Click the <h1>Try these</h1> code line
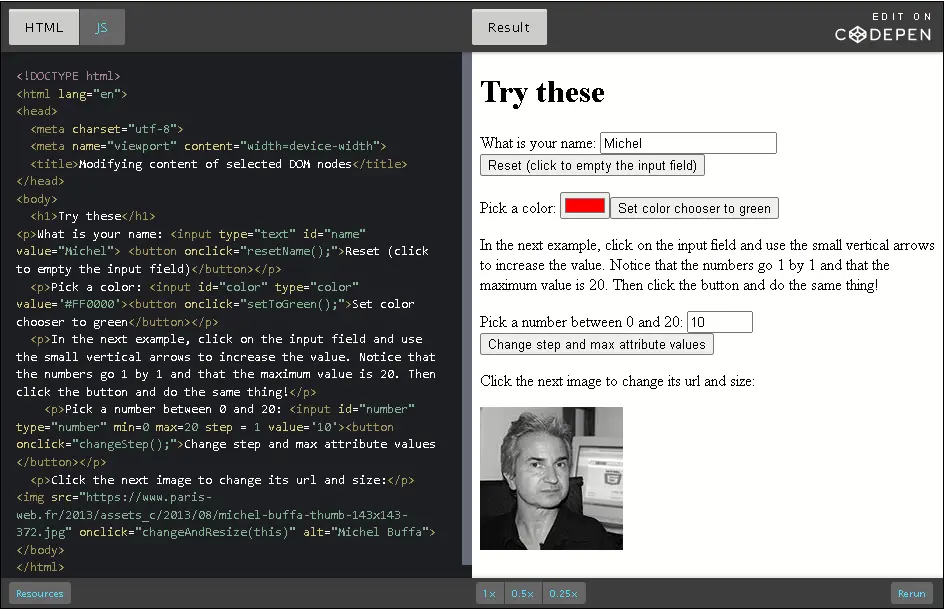The height and width of the screenshot is (609, 945). point(93,216)
